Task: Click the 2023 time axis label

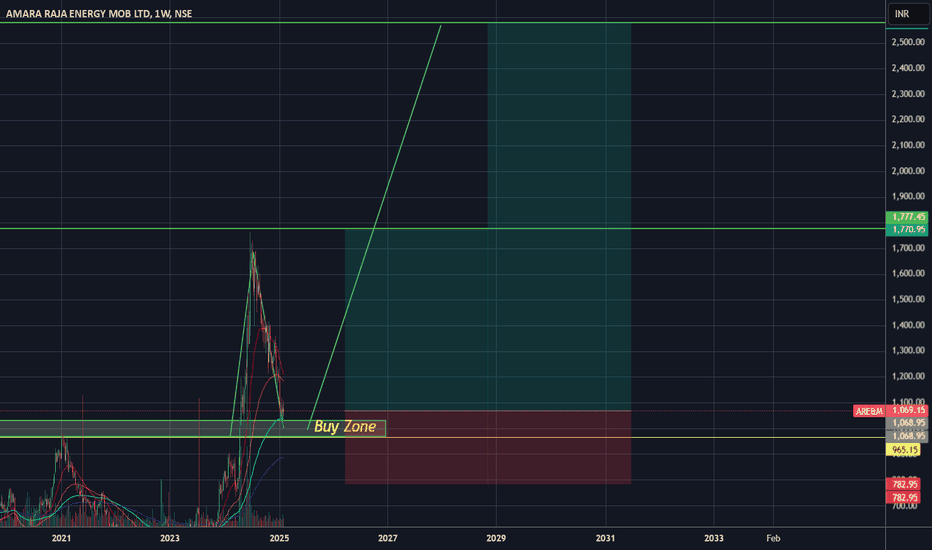Action: 170,538
